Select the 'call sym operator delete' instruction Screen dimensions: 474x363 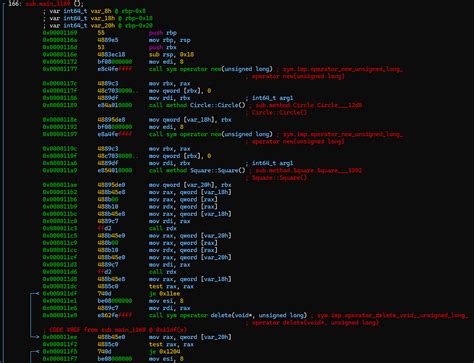click(x=228, y=315)
